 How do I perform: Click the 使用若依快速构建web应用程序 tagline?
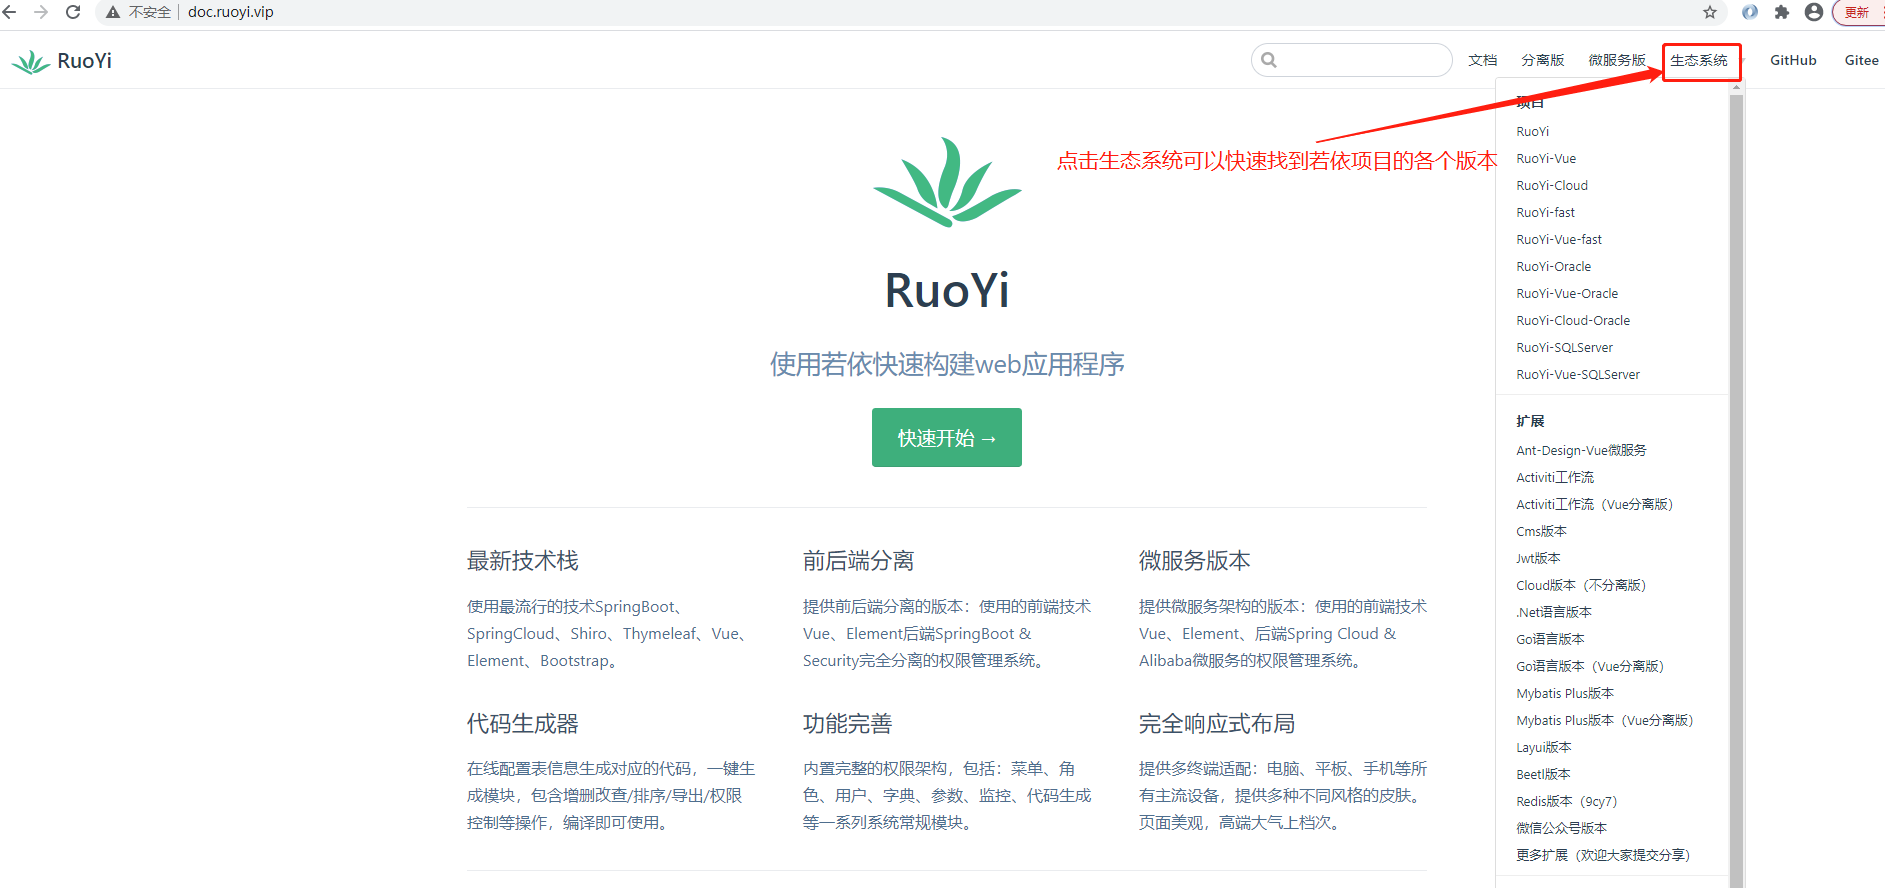(x=947, y=364)
